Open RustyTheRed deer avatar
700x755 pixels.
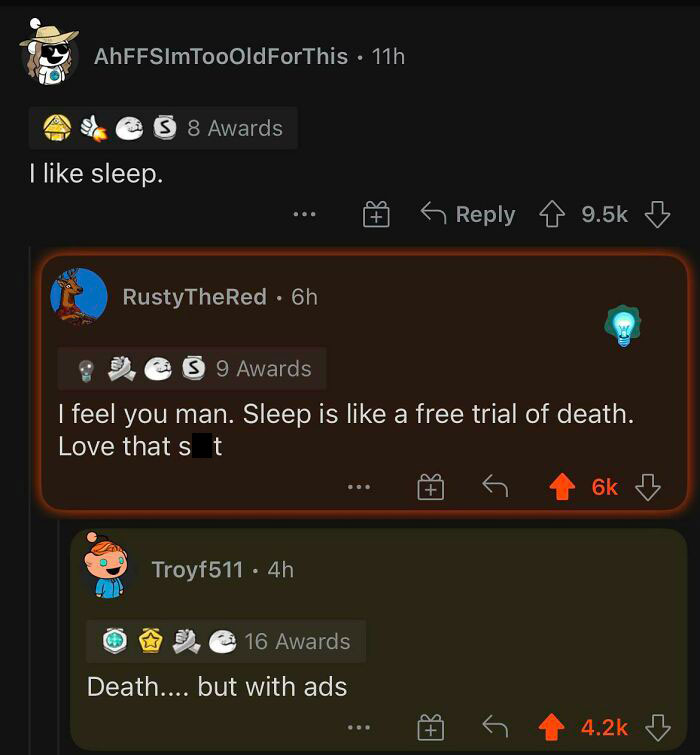[x=78, y=296]
